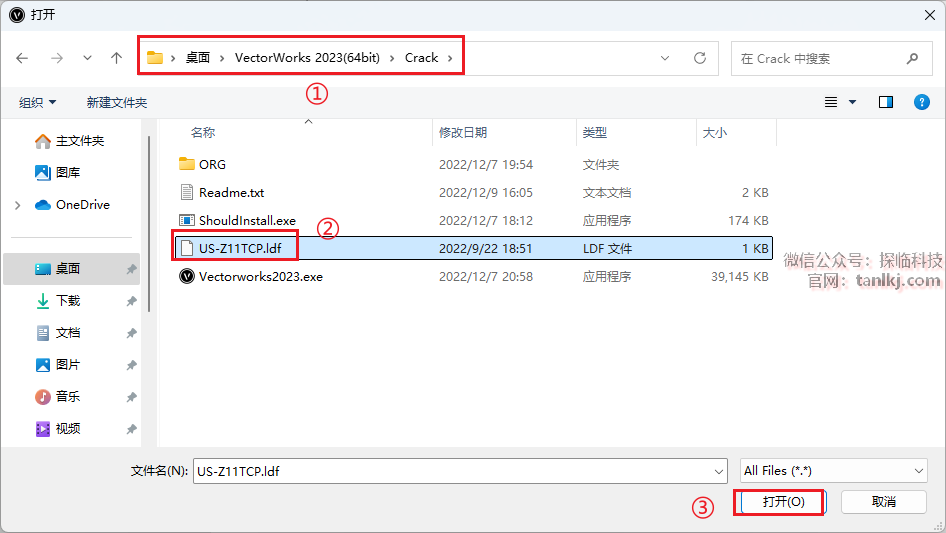The image size is (946, 533).
Task: Open the file name dropdown arrow
Action: coord(719,471)
